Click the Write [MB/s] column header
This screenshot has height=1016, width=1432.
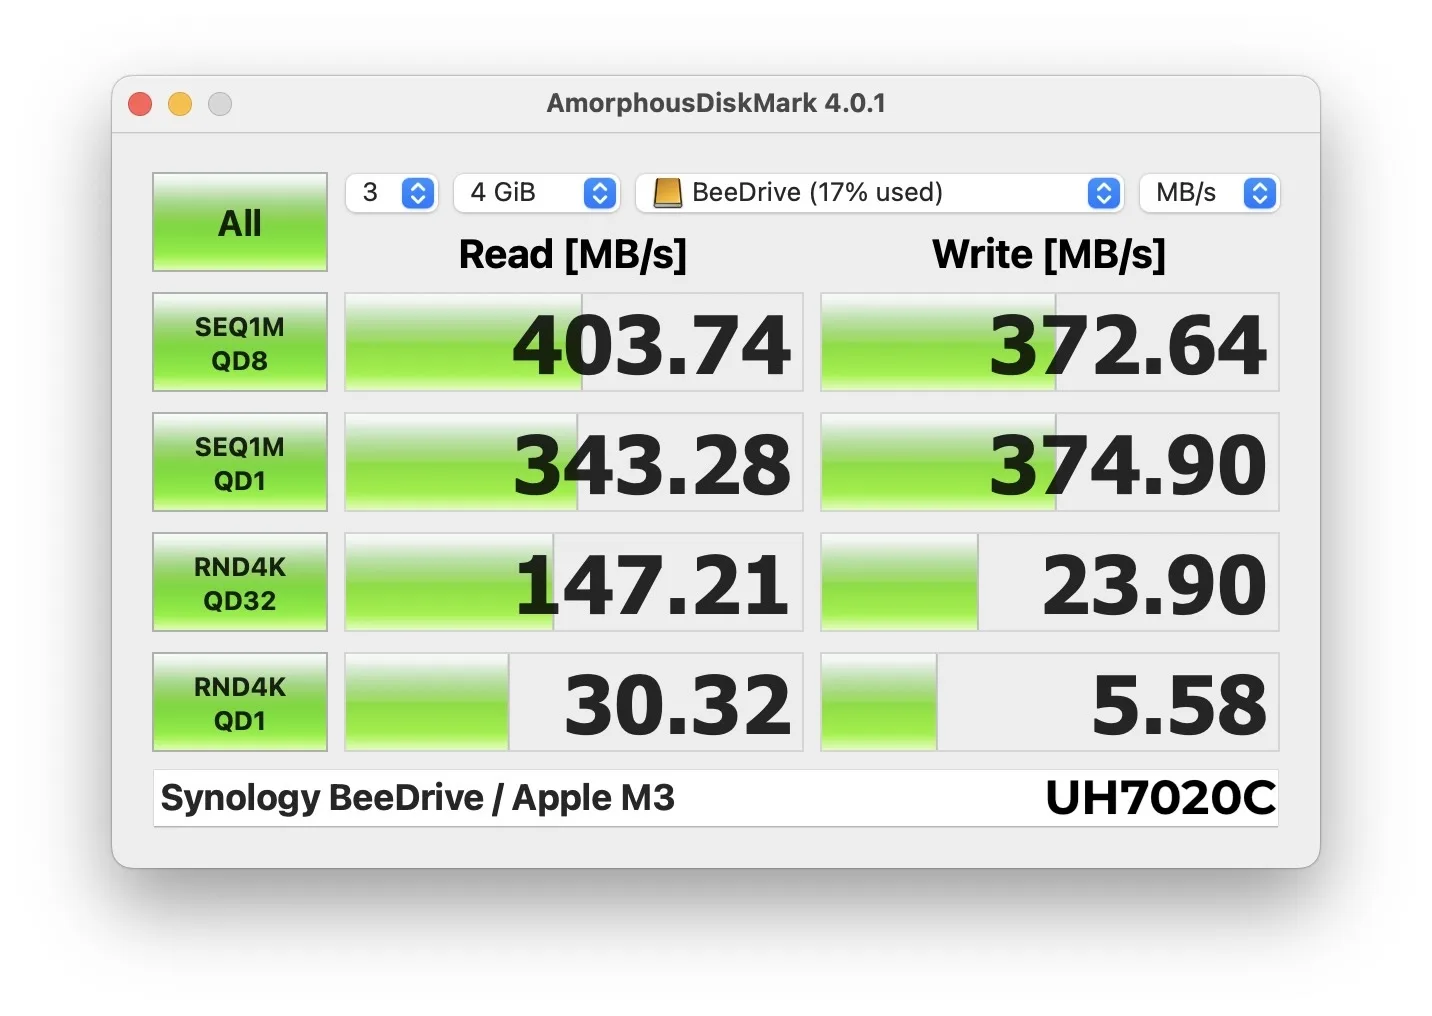tap(1049, 254)
